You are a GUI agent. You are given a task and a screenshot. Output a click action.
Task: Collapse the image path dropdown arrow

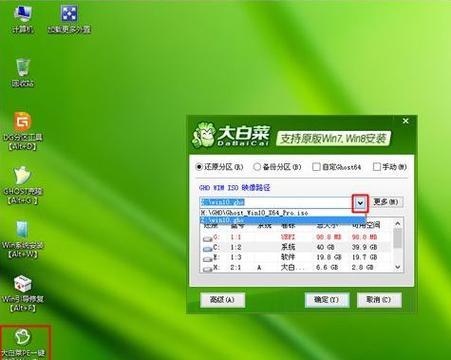tap(360, 203)
